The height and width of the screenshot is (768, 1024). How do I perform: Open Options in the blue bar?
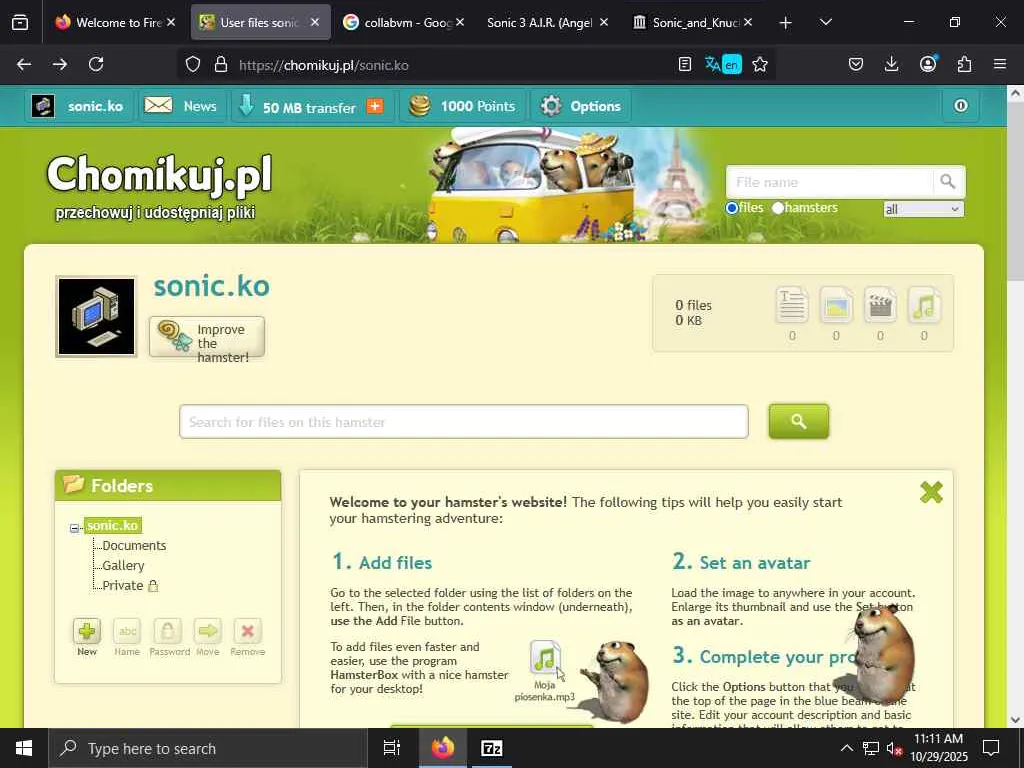(x=581, y=106)
